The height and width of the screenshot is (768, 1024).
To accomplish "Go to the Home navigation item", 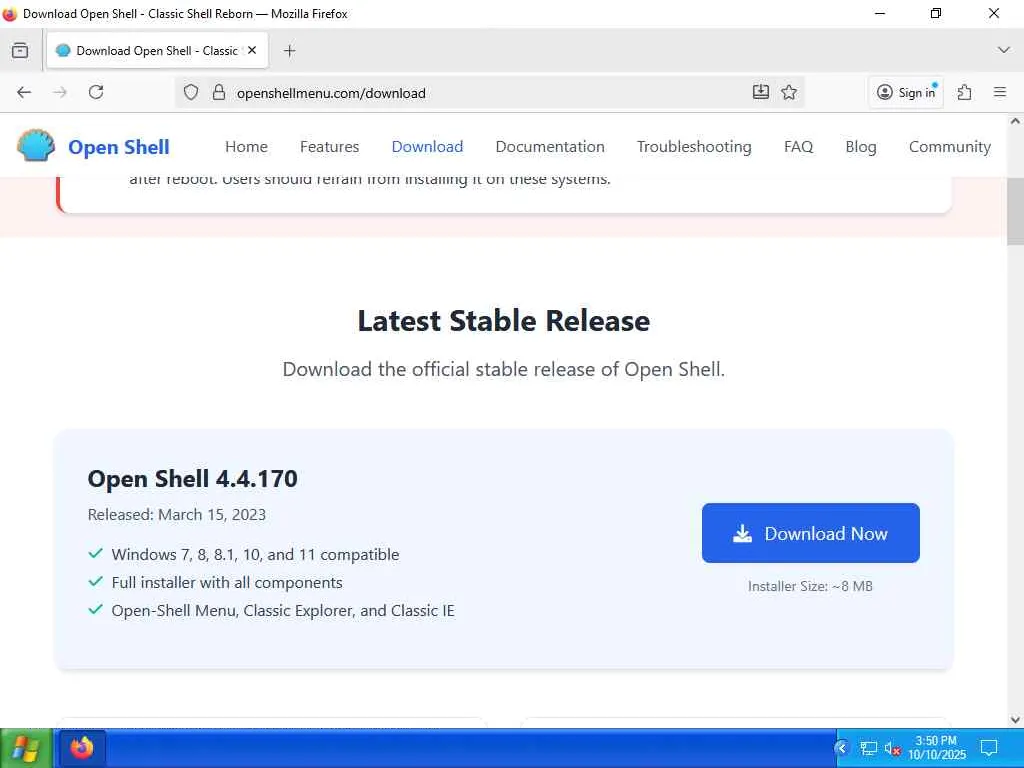I will pos(246,146).
